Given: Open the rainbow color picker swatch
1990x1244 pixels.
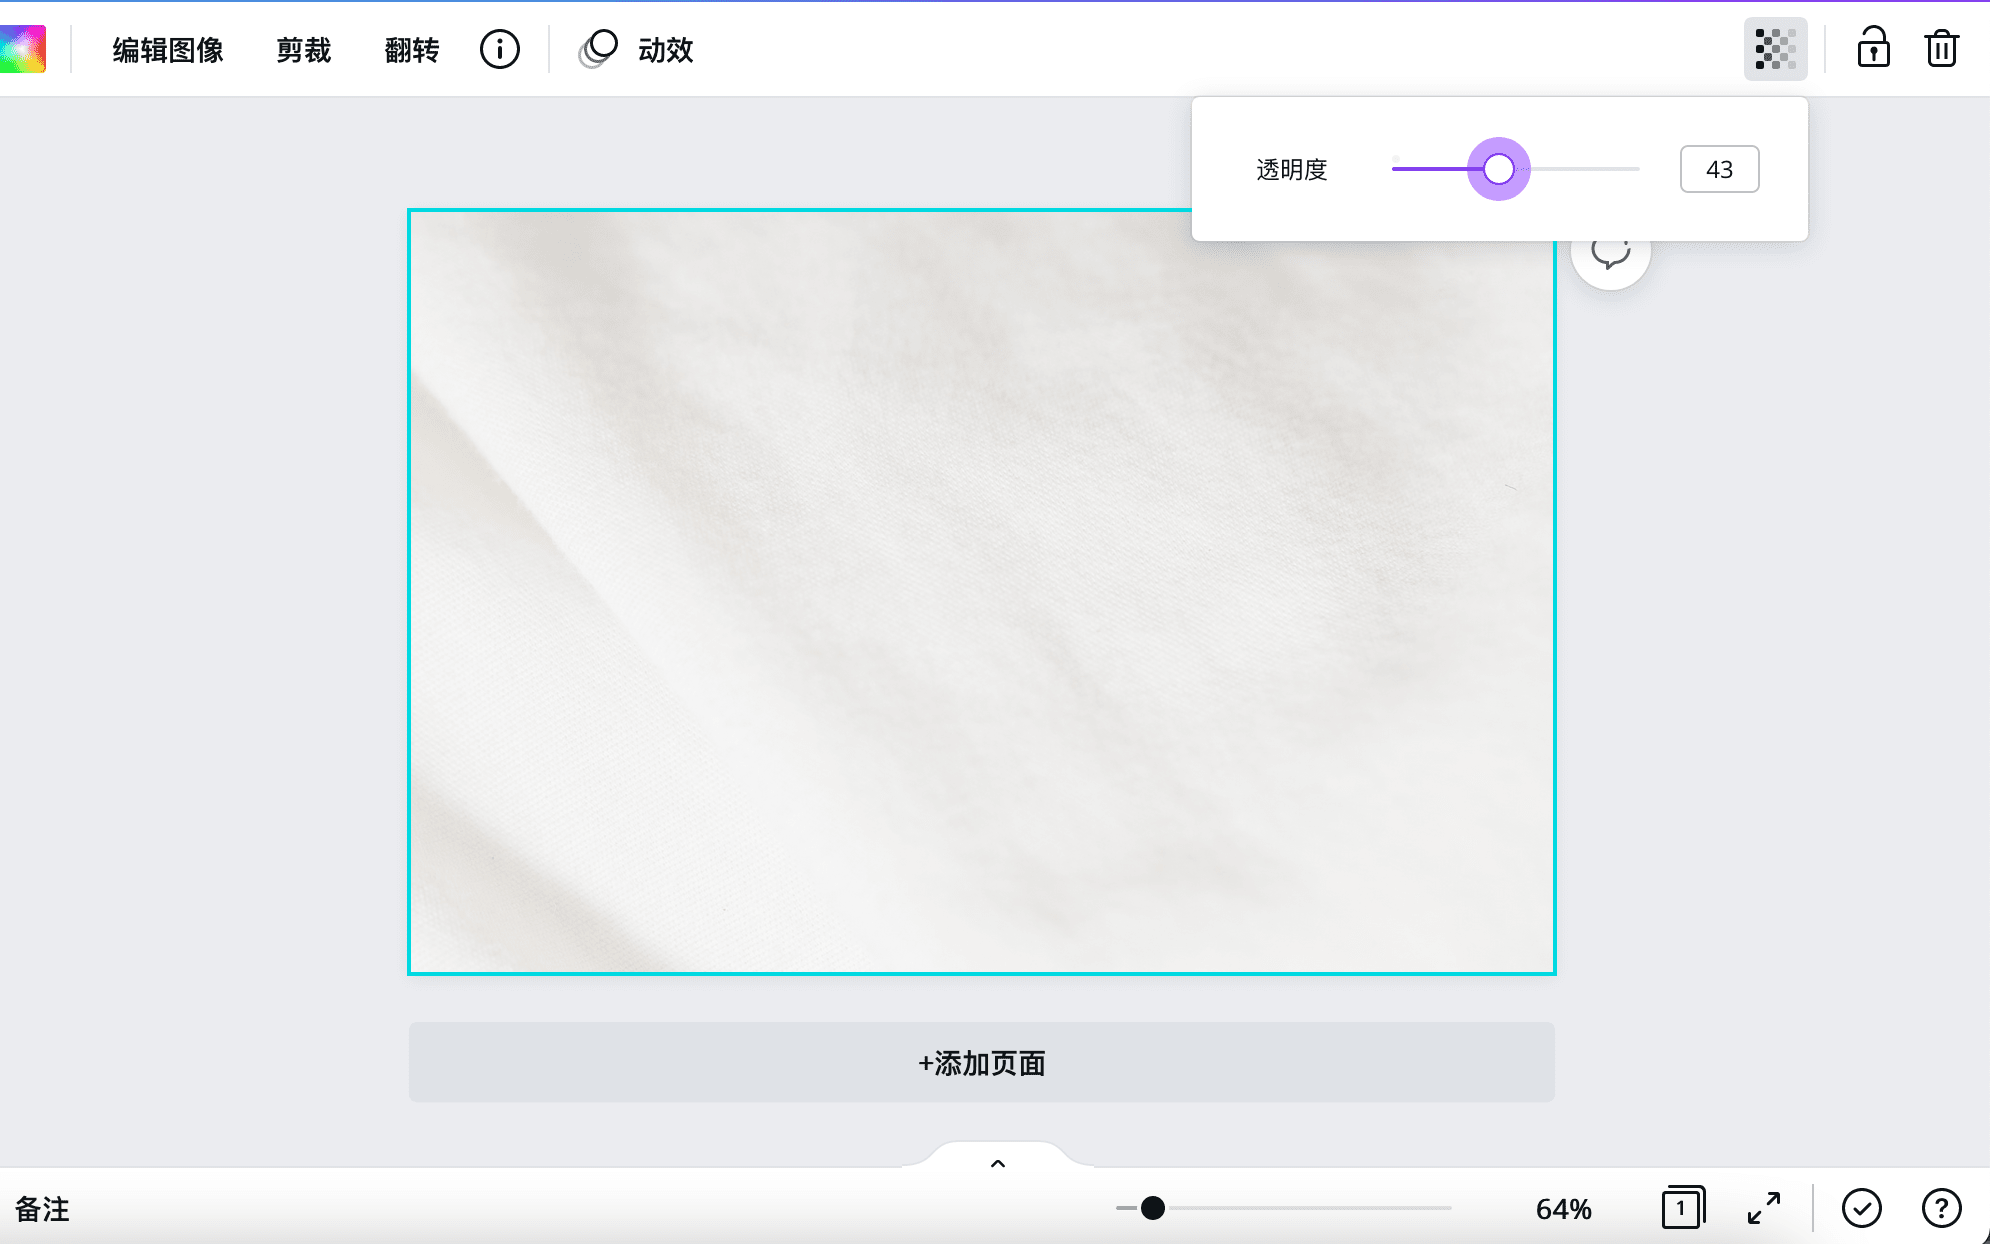Looking at the screenshot, I should click(22, 49).
